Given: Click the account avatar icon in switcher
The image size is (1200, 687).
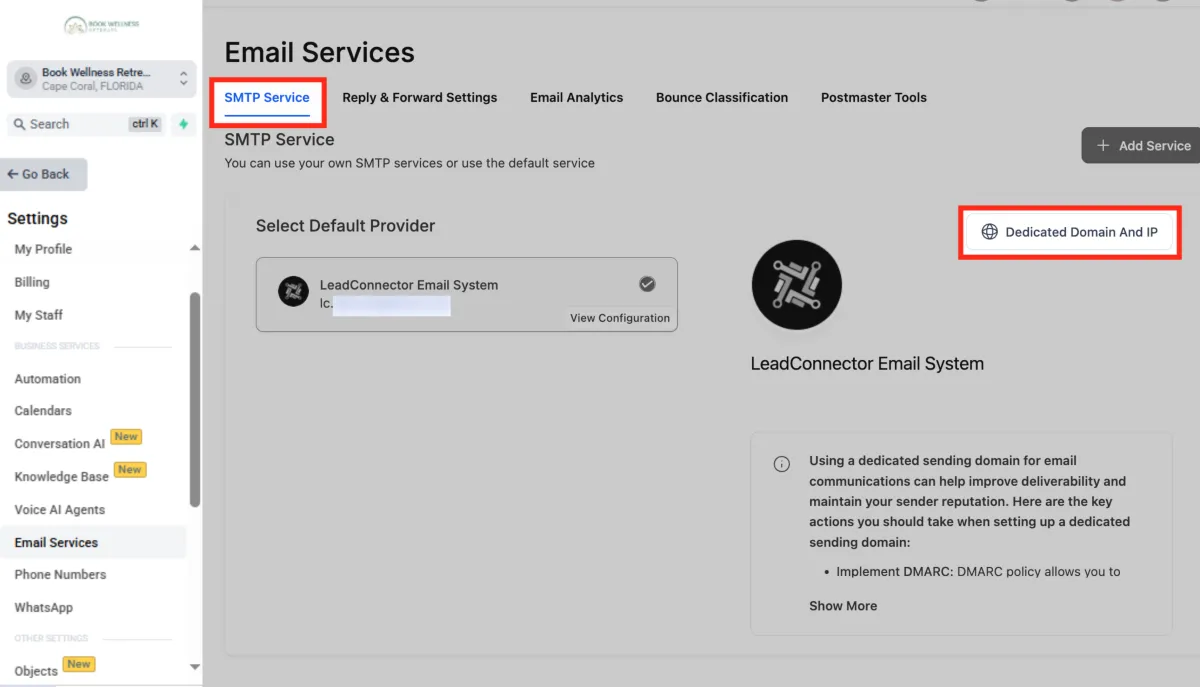Looking at the screenshot, I should point(27,79).
